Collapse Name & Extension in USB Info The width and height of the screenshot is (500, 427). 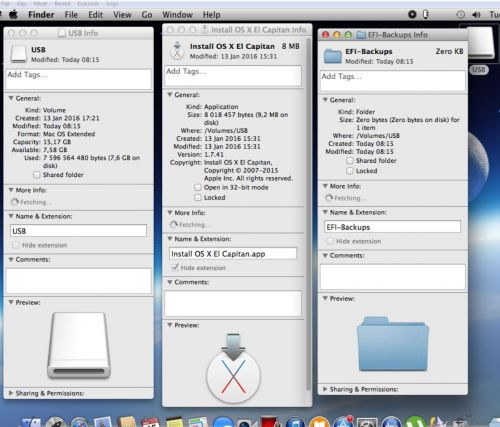(x=11, y=216)
